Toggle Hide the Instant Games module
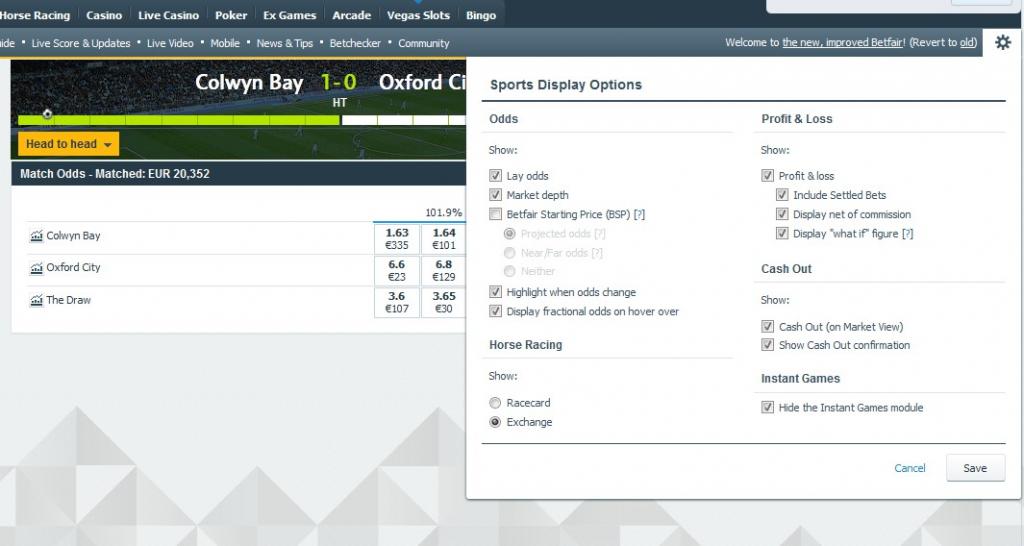This screenshot has height=546, width=1024. (767, 408)
